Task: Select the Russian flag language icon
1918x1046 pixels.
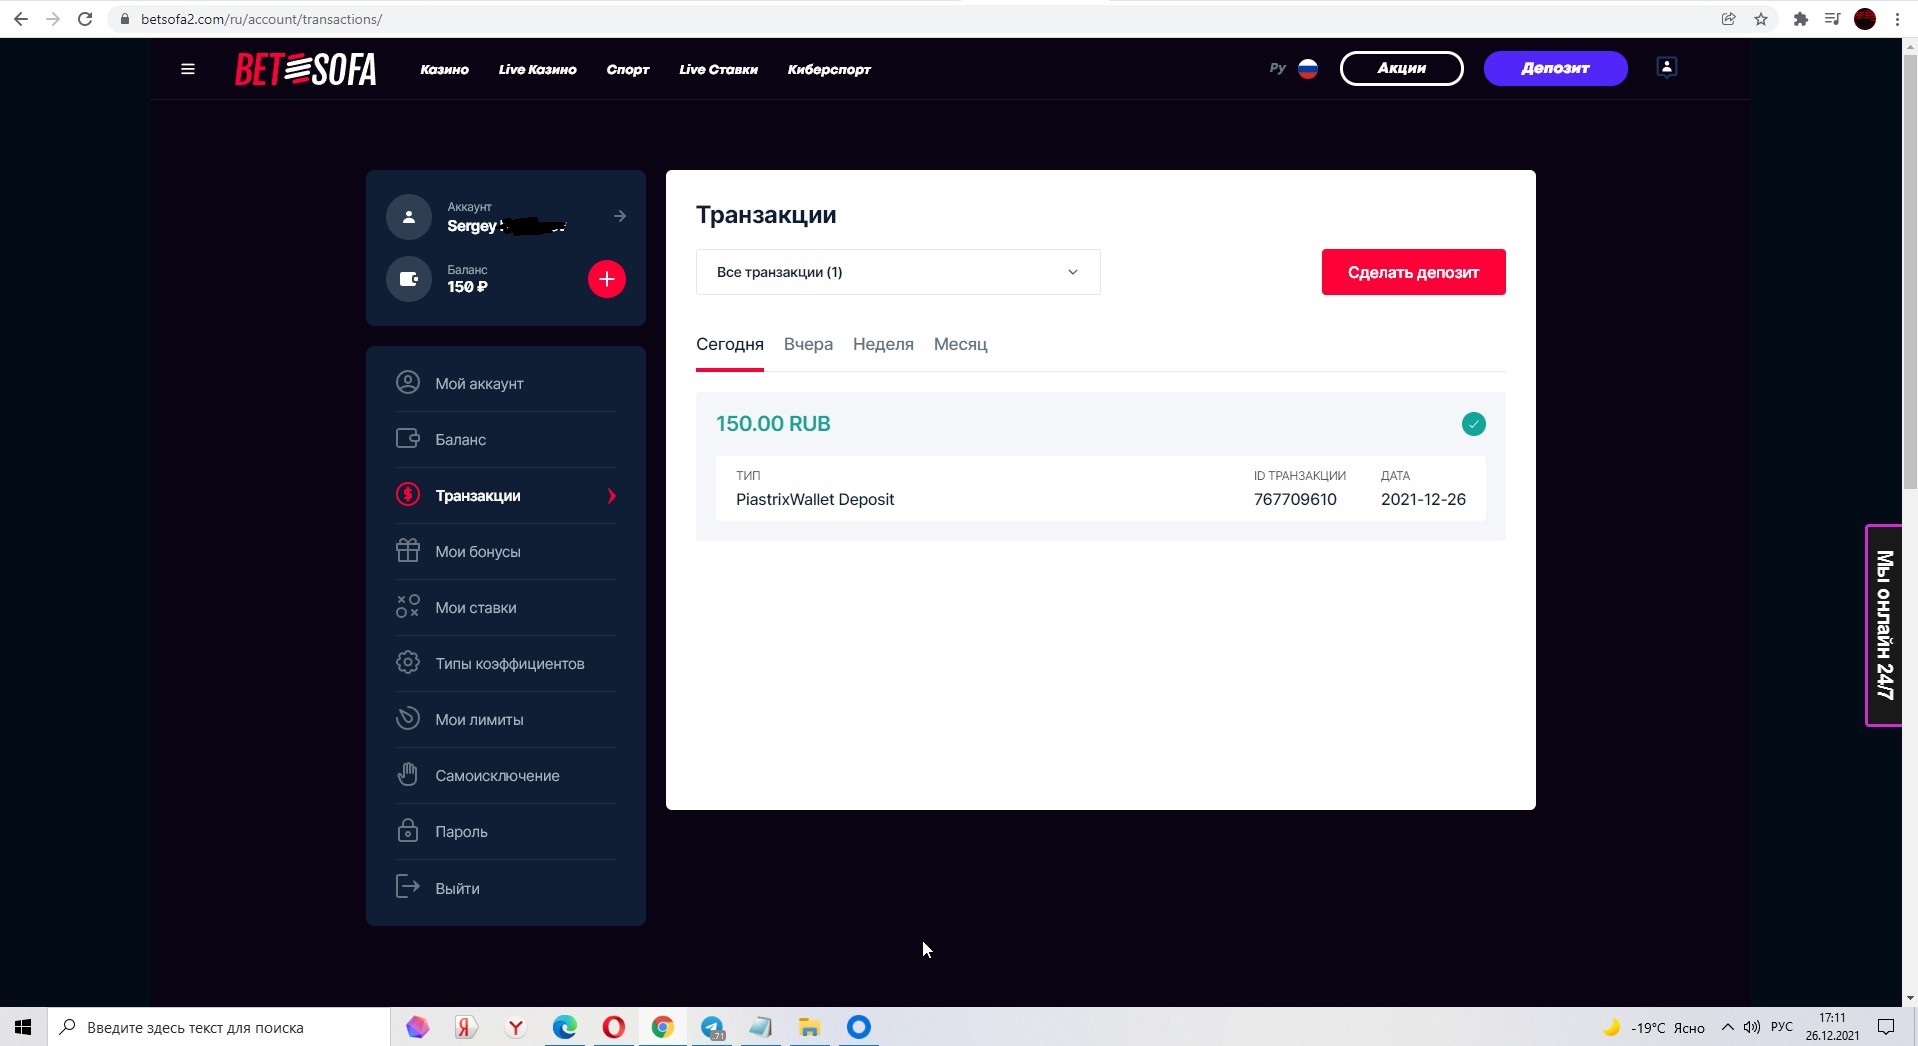Action: [1307, 69]
